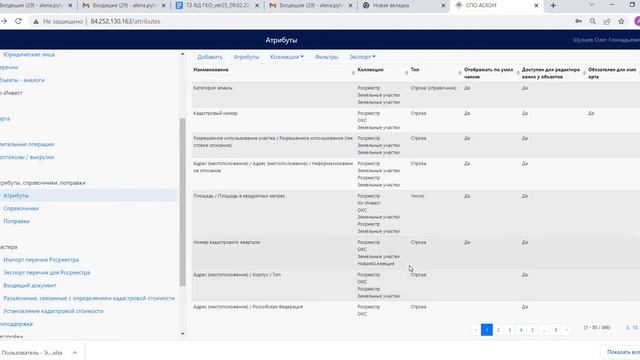
Task: Select the СПО АСКОН browser tab
Action: (496, 6)
